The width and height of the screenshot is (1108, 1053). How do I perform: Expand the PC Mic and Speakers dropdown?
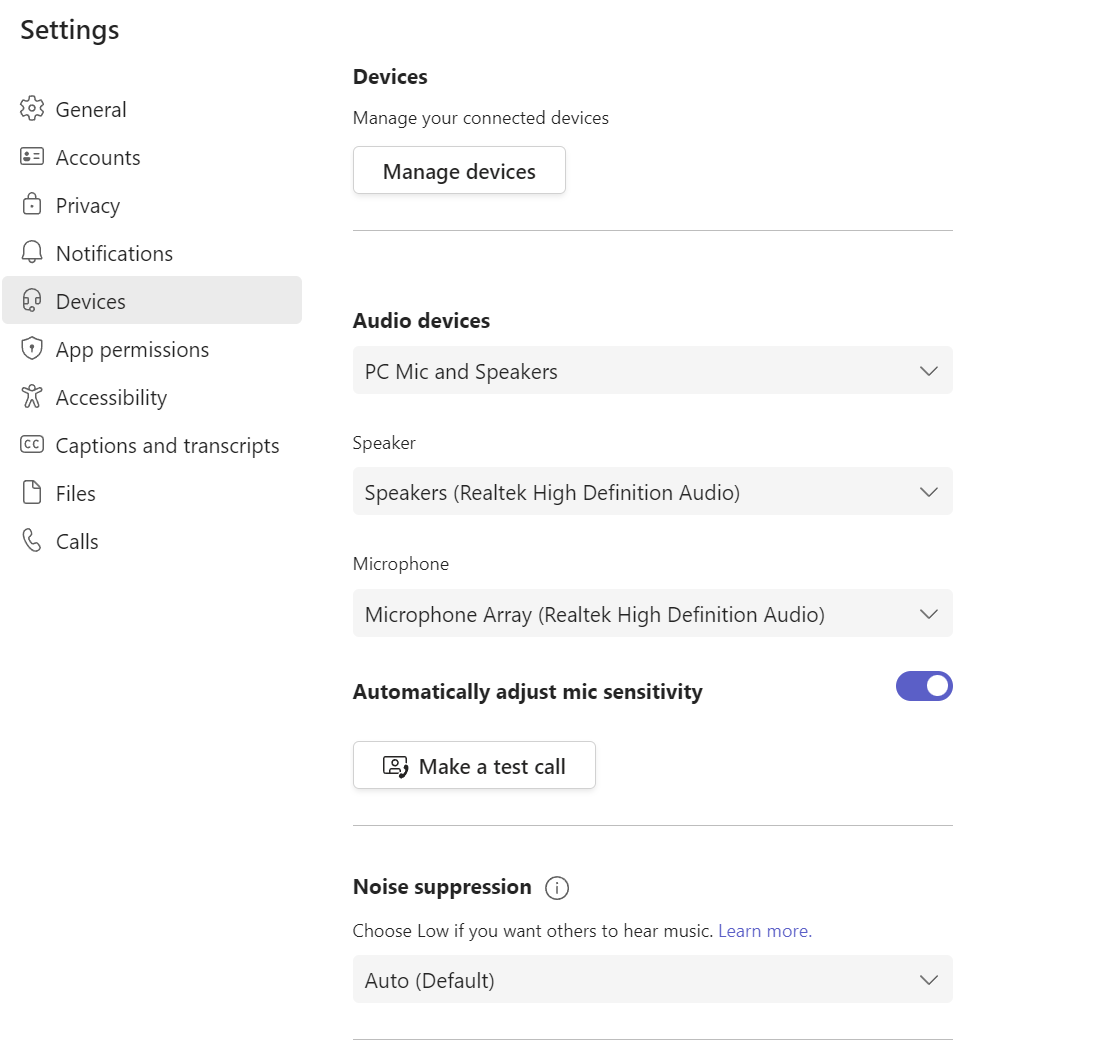tap(652, 371)
